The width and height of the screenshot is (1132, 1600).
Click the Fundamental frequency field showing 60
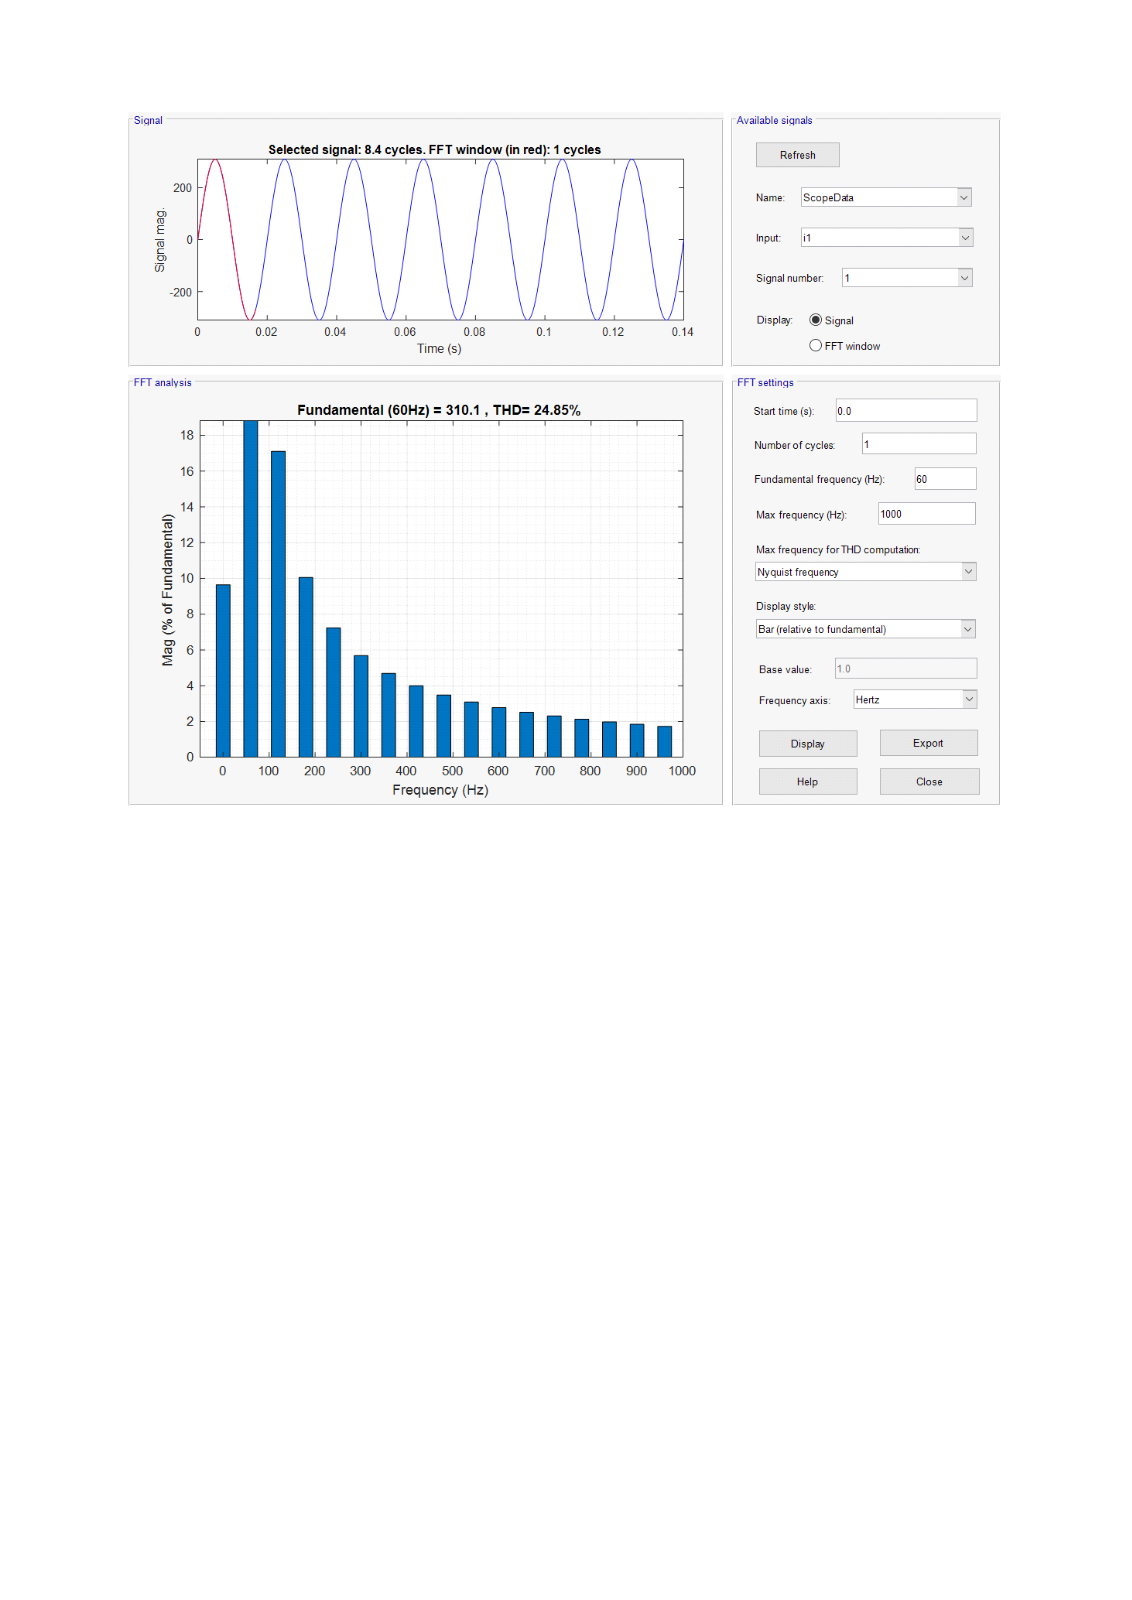coord(945,479)
